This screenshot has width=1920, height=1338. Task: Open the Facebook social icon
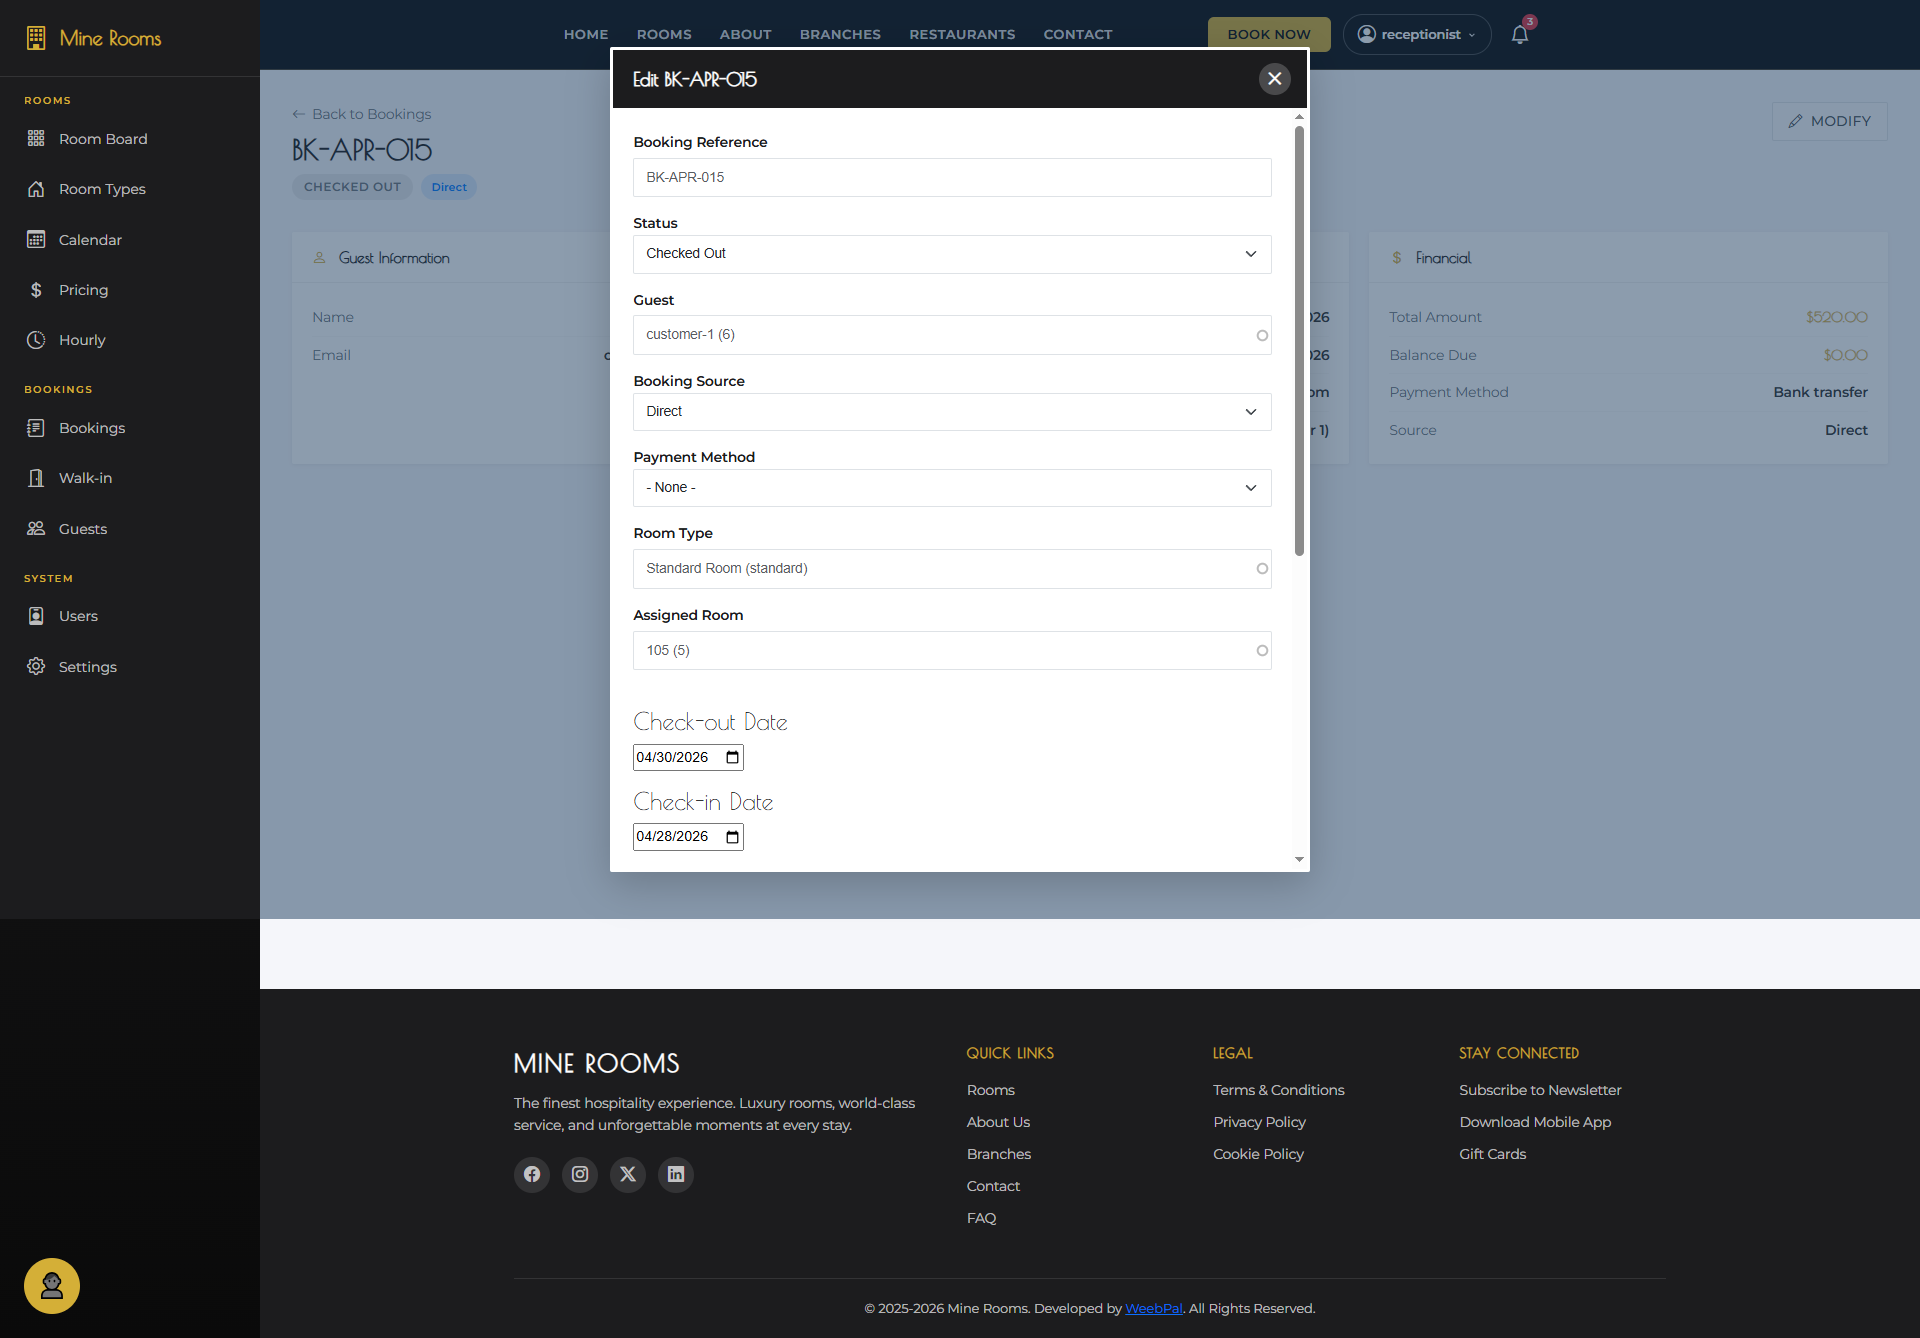532,1174
